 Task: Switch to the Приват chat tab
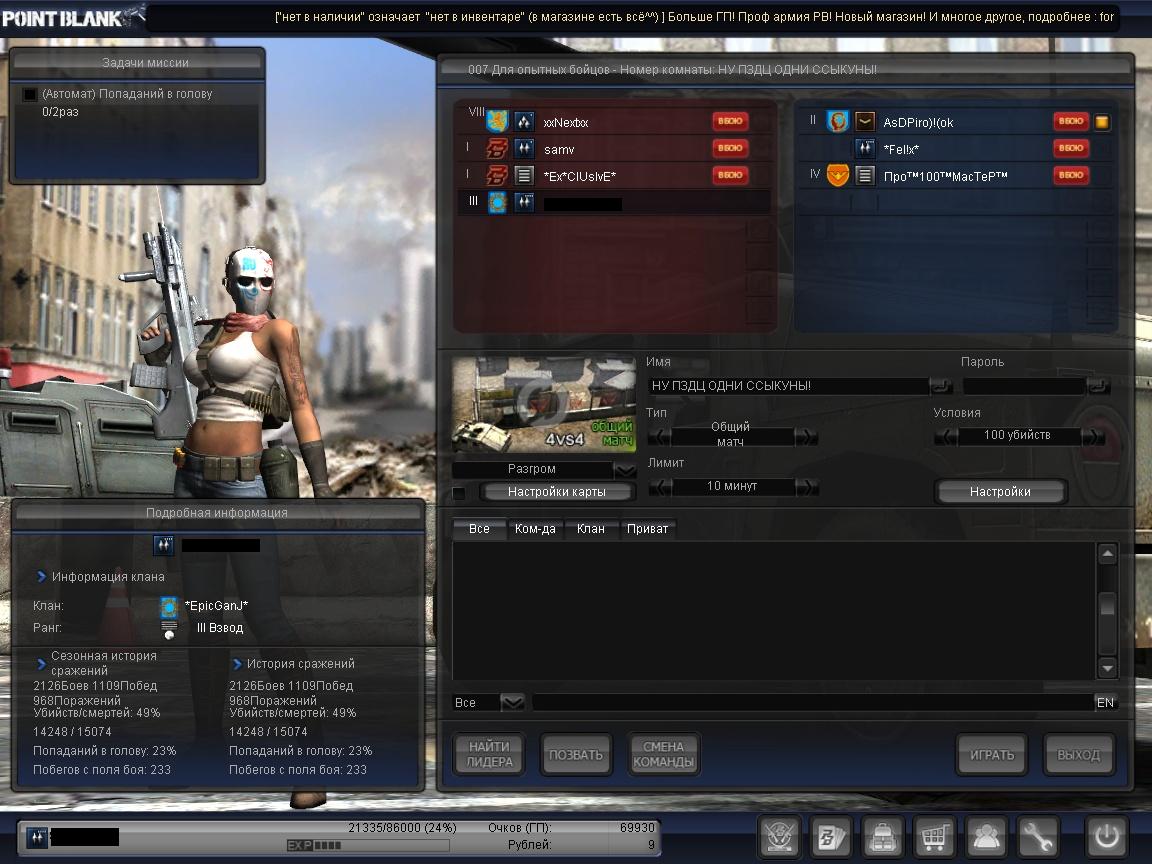[x=647, y=529]
